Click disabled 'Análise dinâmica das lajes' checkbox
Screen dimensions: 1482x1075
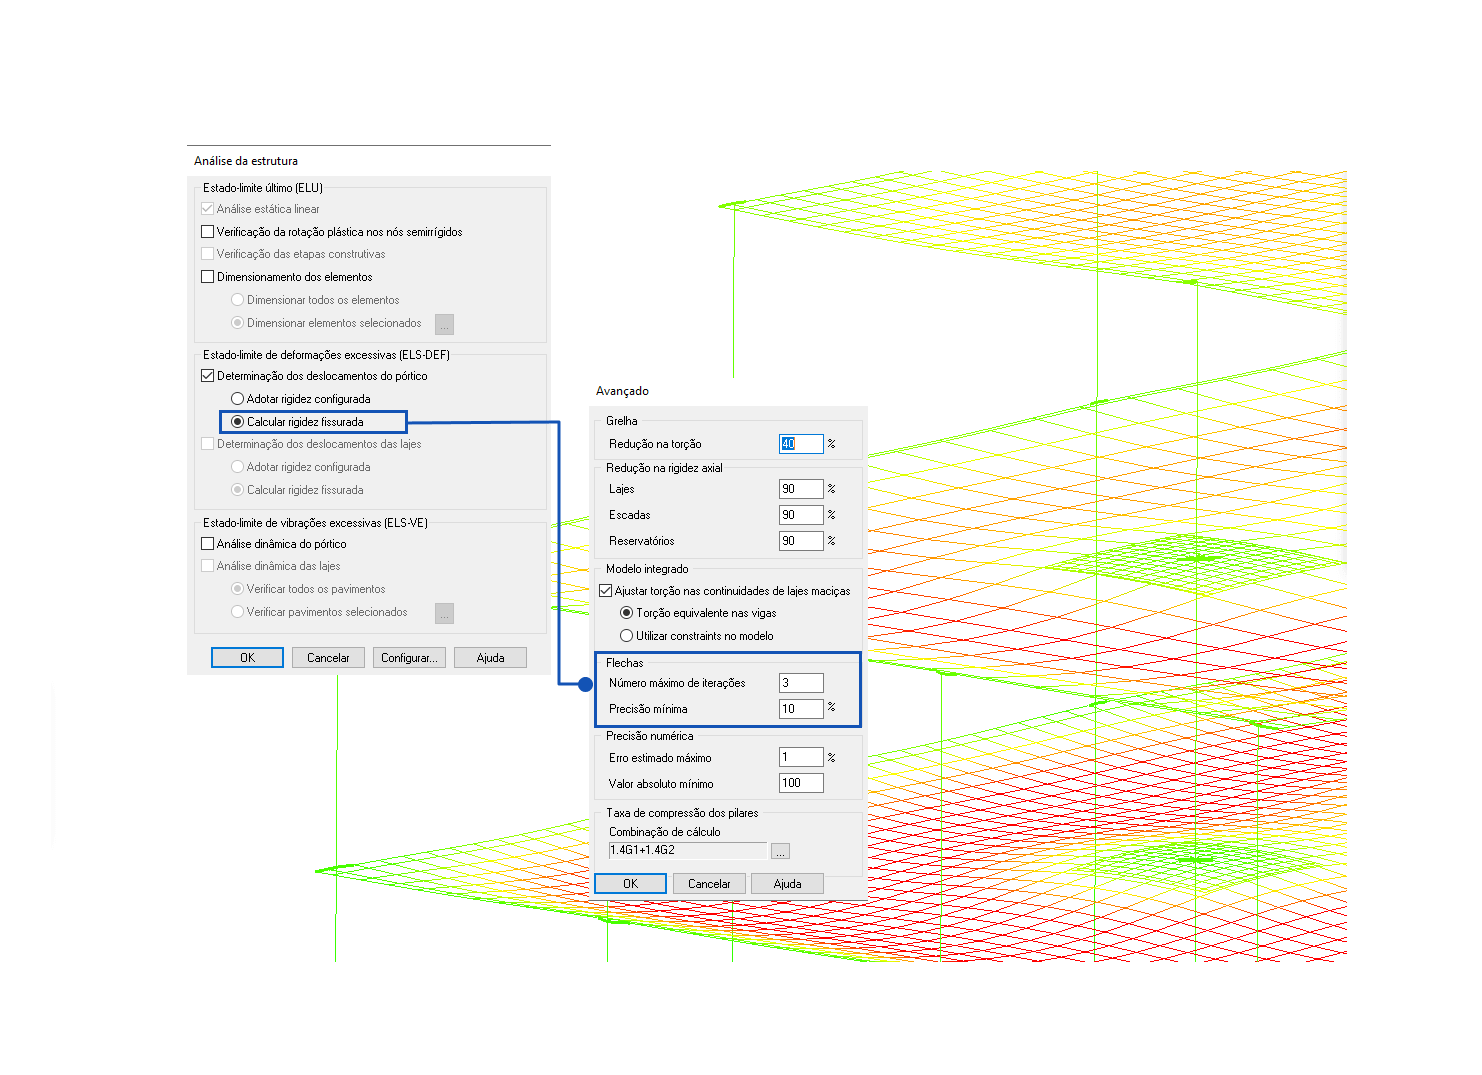208,566
